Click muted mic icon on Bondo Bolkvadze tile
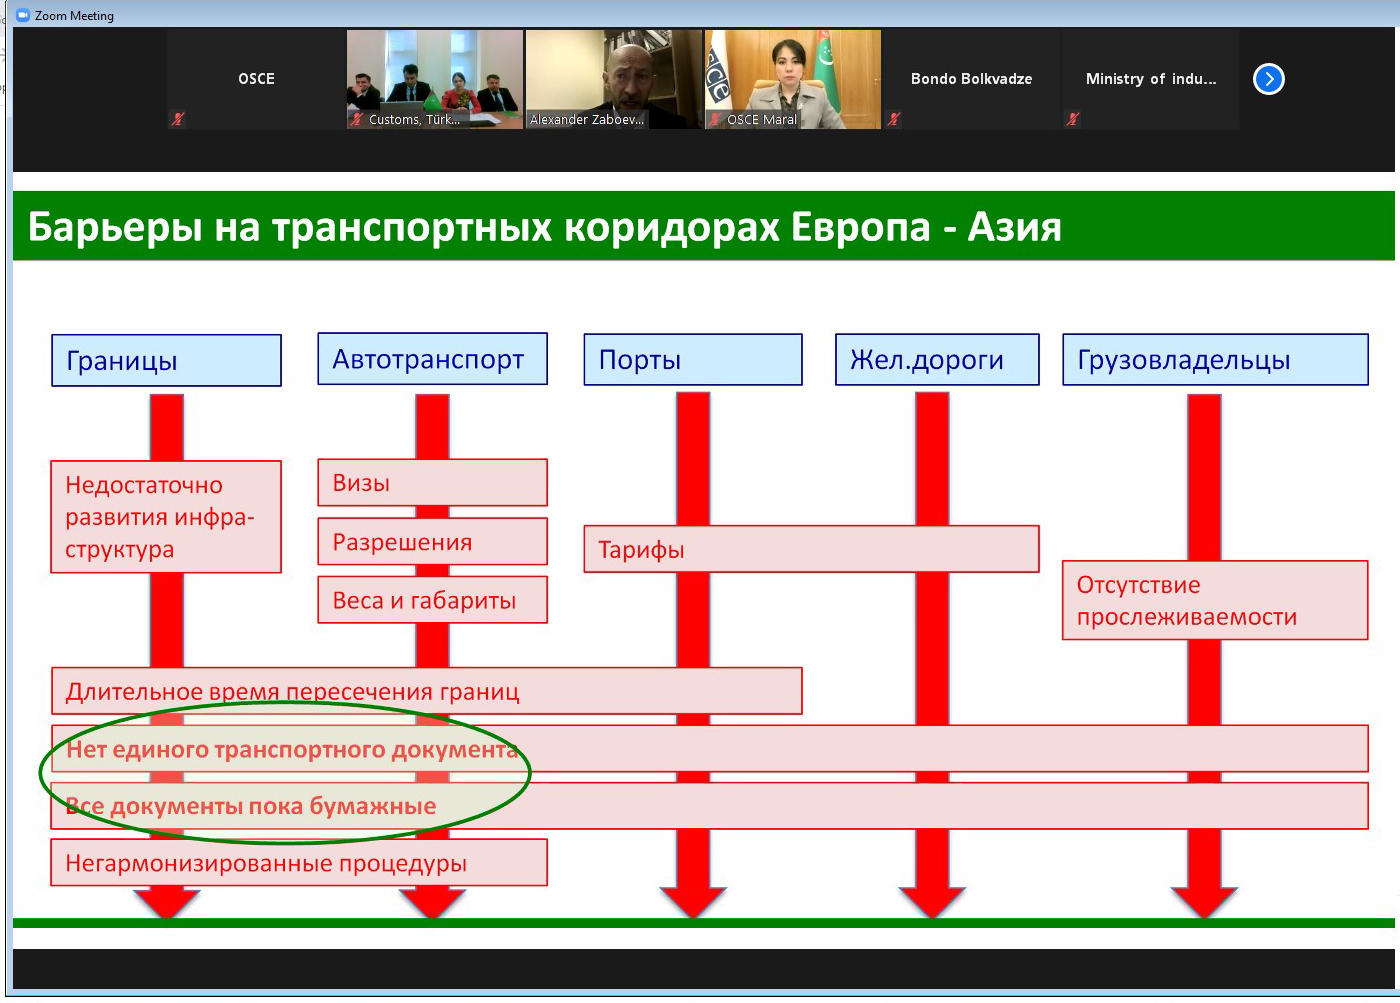This screenshot has width=1400, height=1003. point(894,119)
